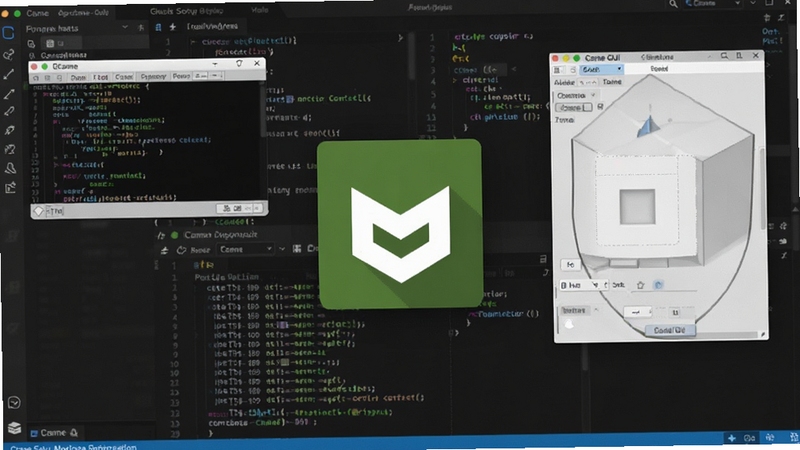Open the Came dropdown in the lower panel toolbar
The image size is (800, 450).
(x=246, y=249)
